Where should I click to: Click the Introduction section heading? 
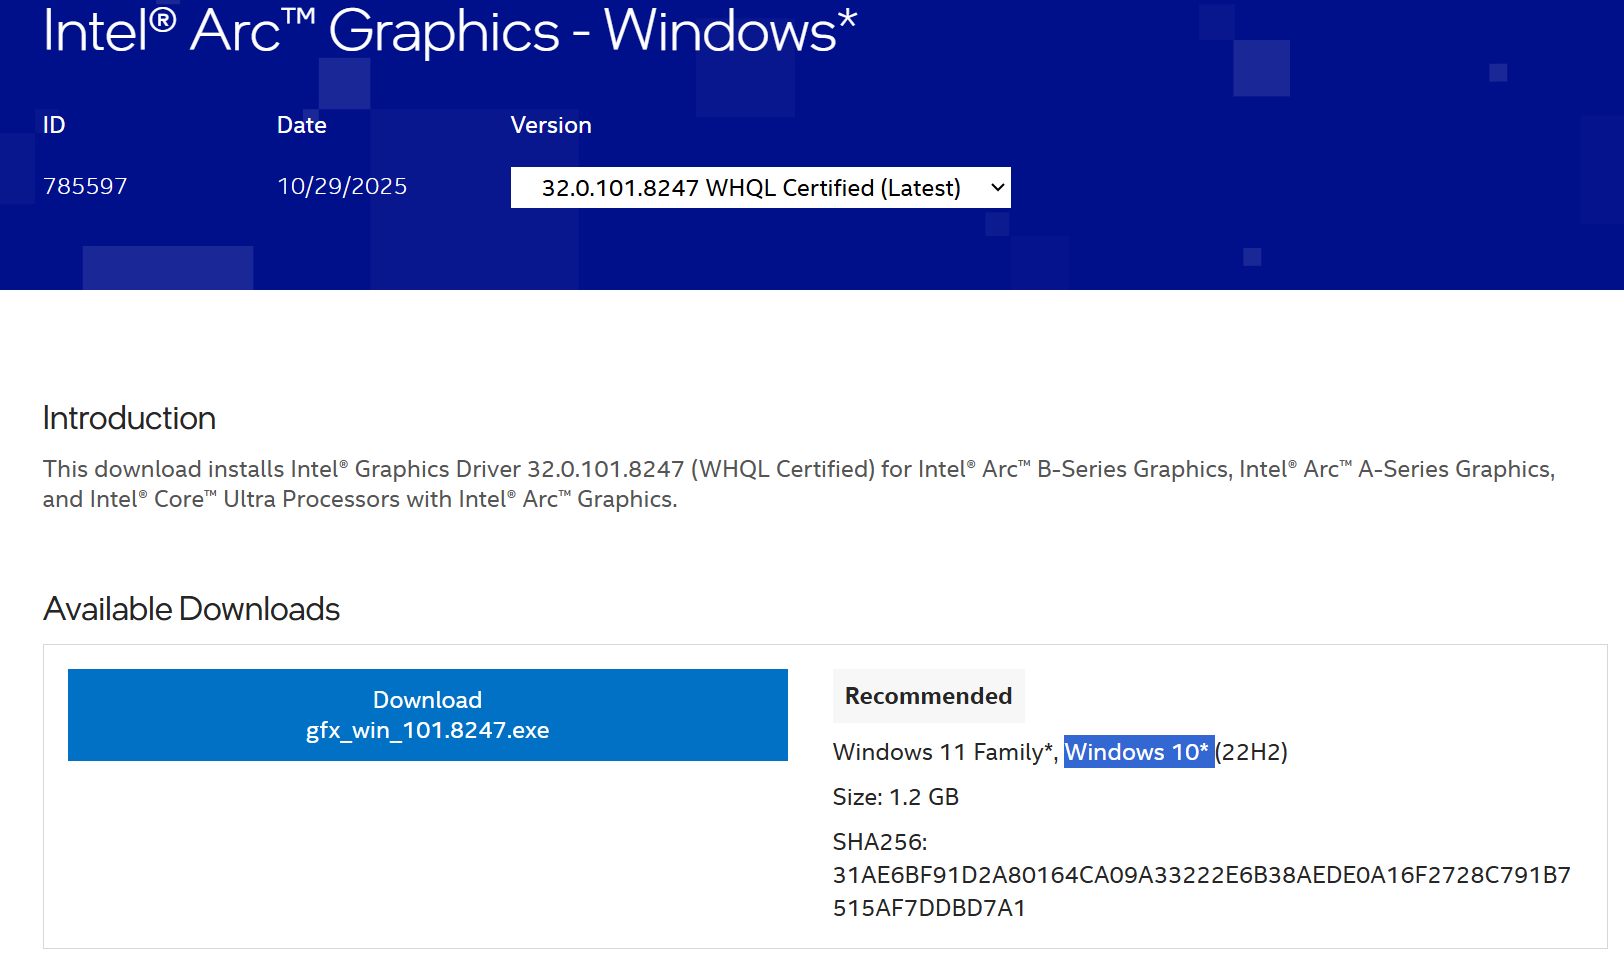(128, 418)
